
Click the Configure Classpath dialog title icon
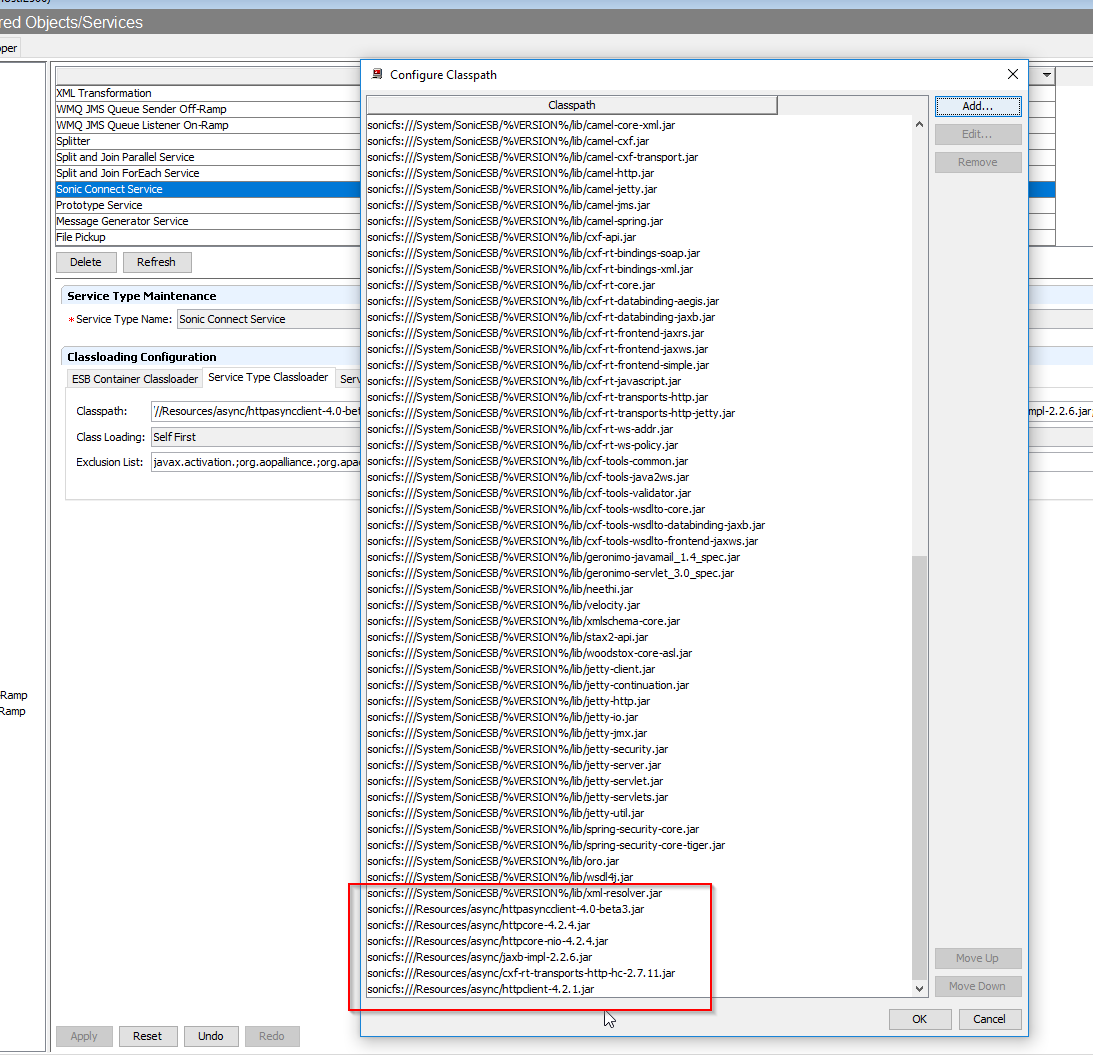(x=377, y=74)
